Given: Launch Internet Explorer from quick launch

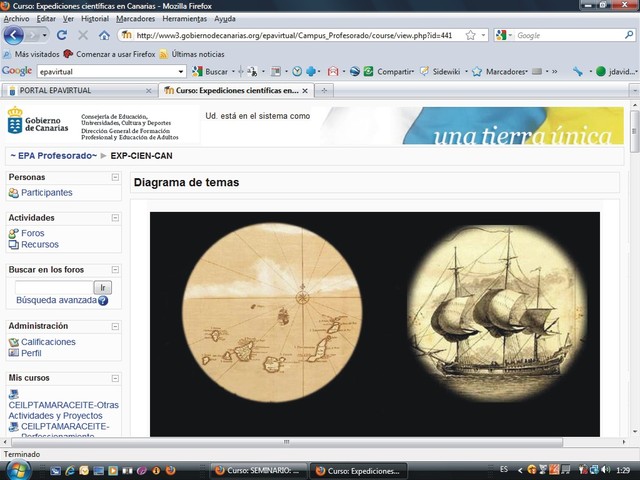Looking at the screenshot, I should coord(70,471).
